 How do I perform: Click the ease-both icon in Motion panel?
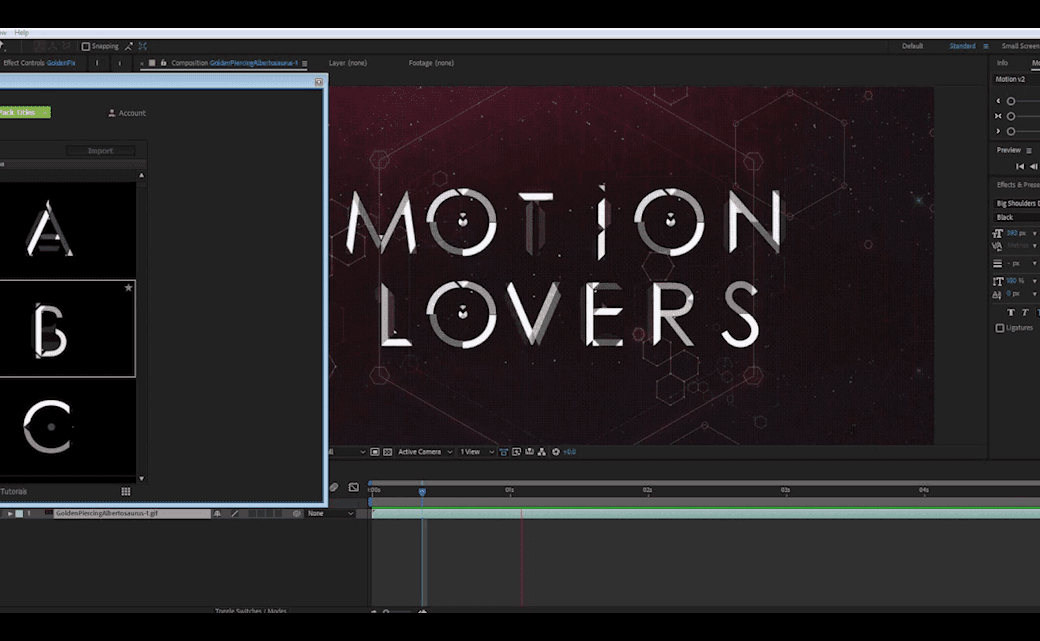coord(998,116)
